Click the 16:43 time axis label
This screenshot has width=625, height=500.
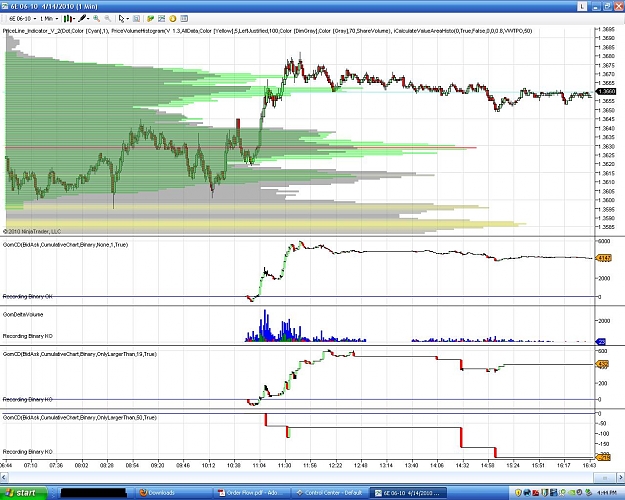pos(589,465)
